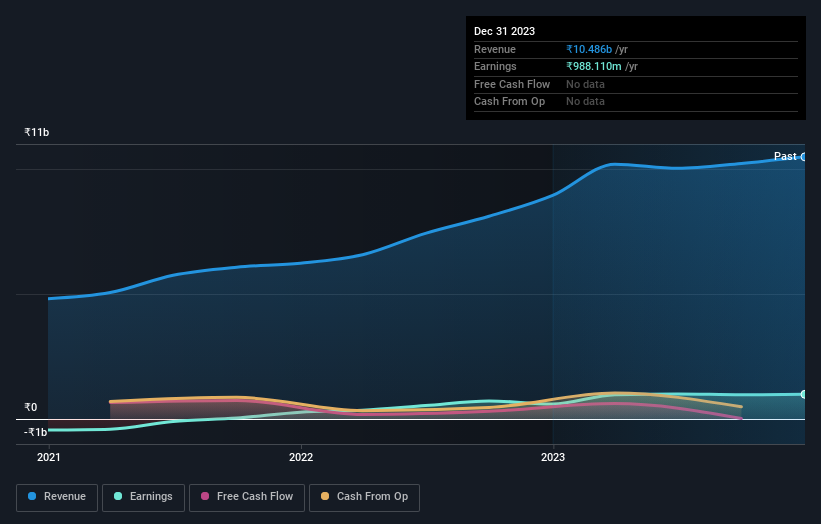Image resolution: width=821 pixels, height=524 pixels.
Task: Click the 2022 x-axis label
Action: [301, 457]
